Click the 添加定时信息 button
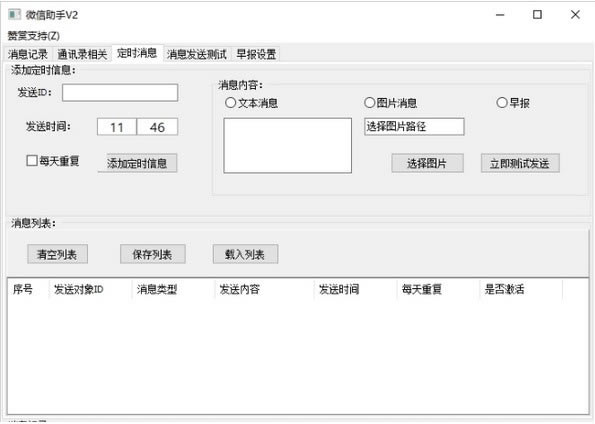Viewport: 595px width, 424px height. coord(137,163)
